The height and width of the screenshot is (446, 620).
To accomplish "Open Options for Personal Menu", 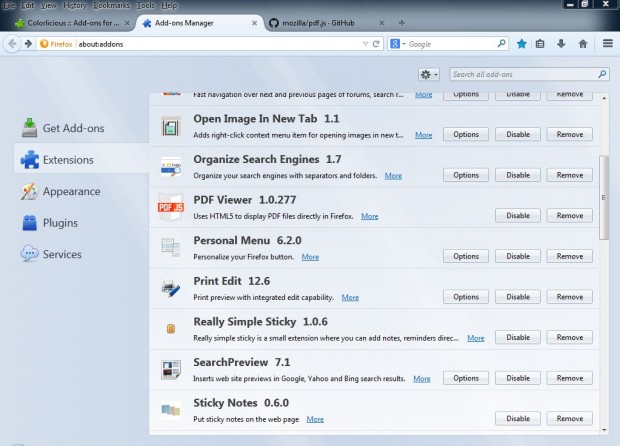I will point(466,256).
